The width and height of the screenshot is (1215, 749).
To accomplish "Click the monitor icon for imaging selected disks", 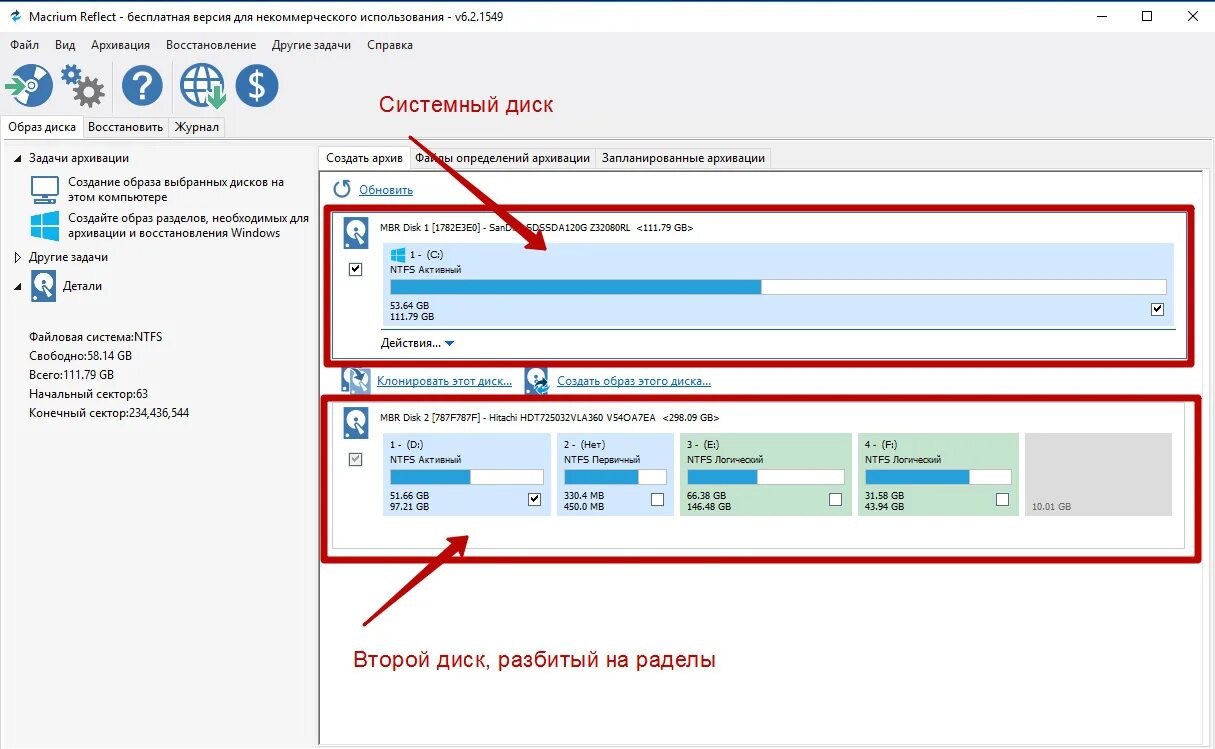I will [45, 190].
